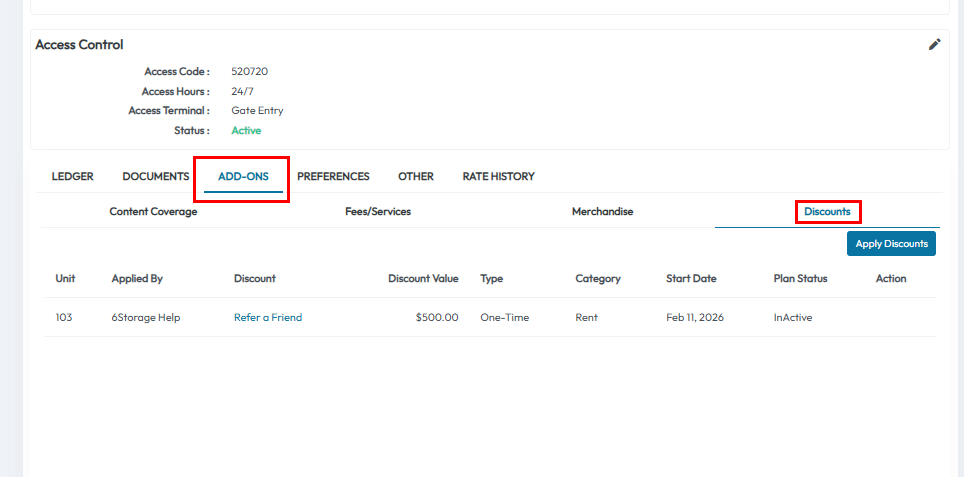The height and width of the screenshot is (477, 964).
Task: Select the ADD-ONS tab
Action: 243,177
